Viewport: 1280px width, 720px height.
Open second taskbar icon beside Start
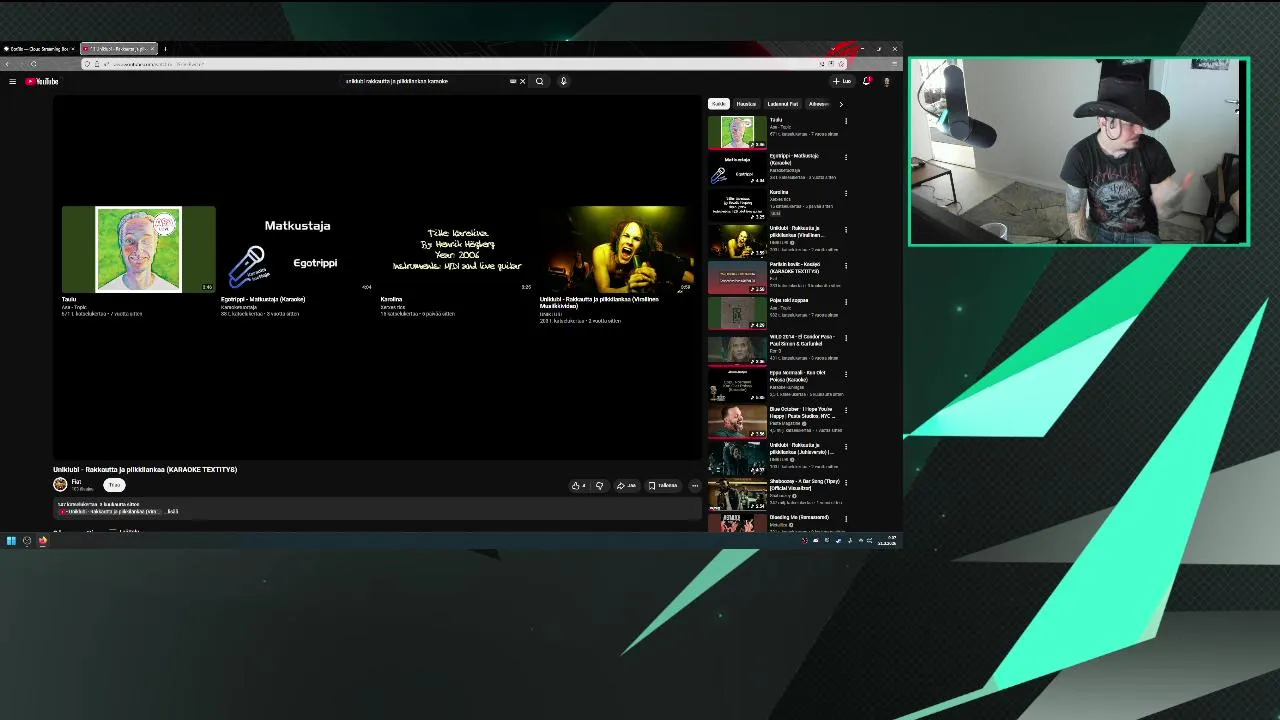27,541
